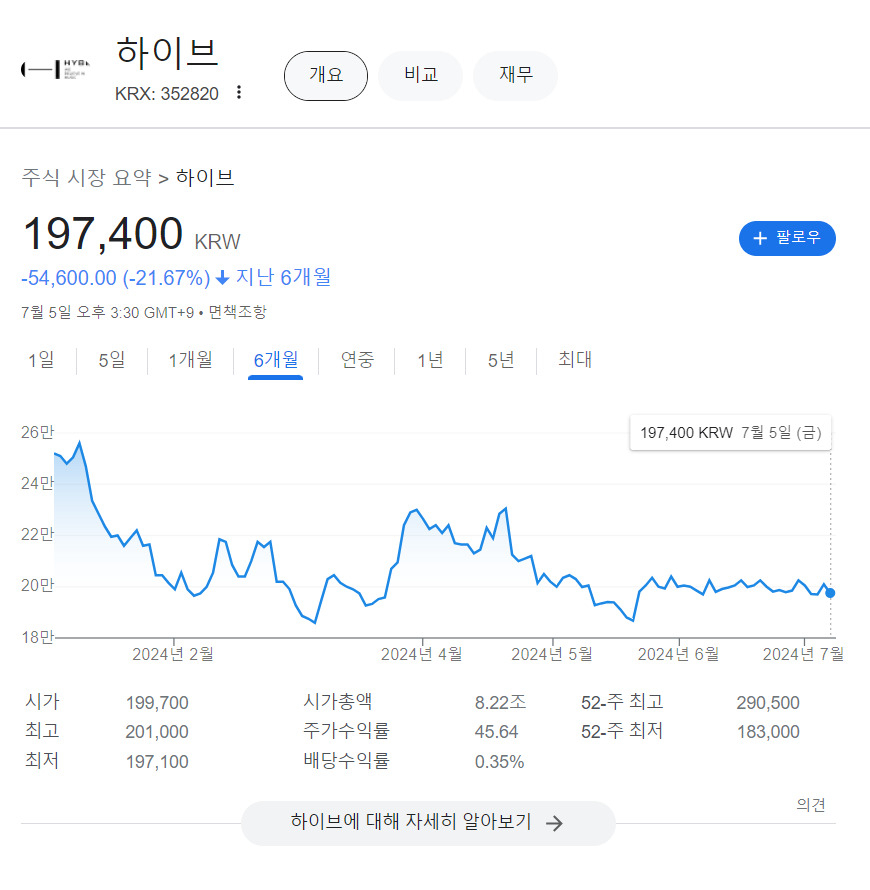This screenshot has width=870, height=890.
Task: Click the 52-주 최고 value 290,500
Action: tap(768, 703)
